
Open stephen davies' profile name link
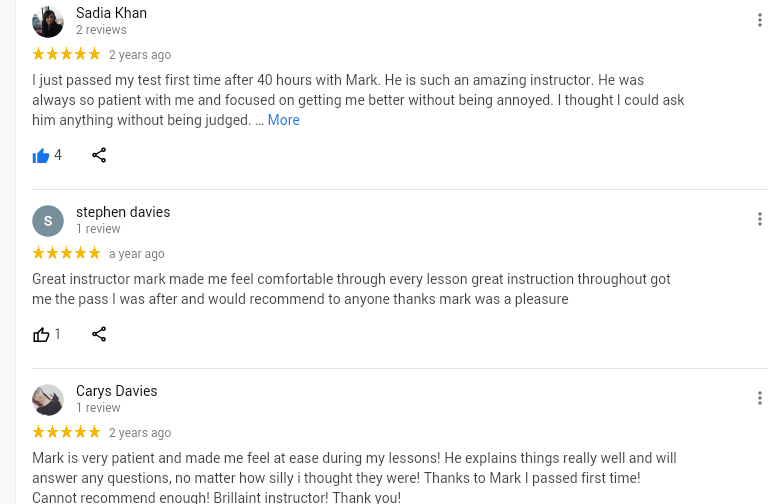click(123, 212)
